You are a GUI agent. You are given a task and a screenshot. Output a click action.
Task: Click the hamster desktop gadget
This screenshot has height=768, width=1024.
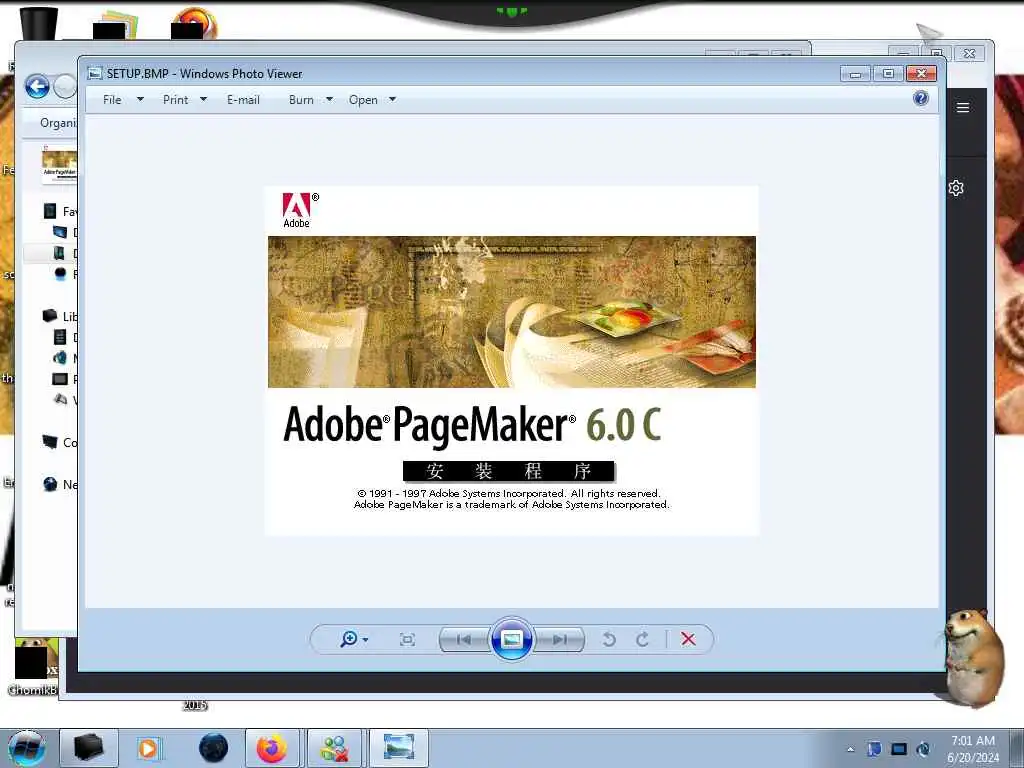click(x=972, y=658)
